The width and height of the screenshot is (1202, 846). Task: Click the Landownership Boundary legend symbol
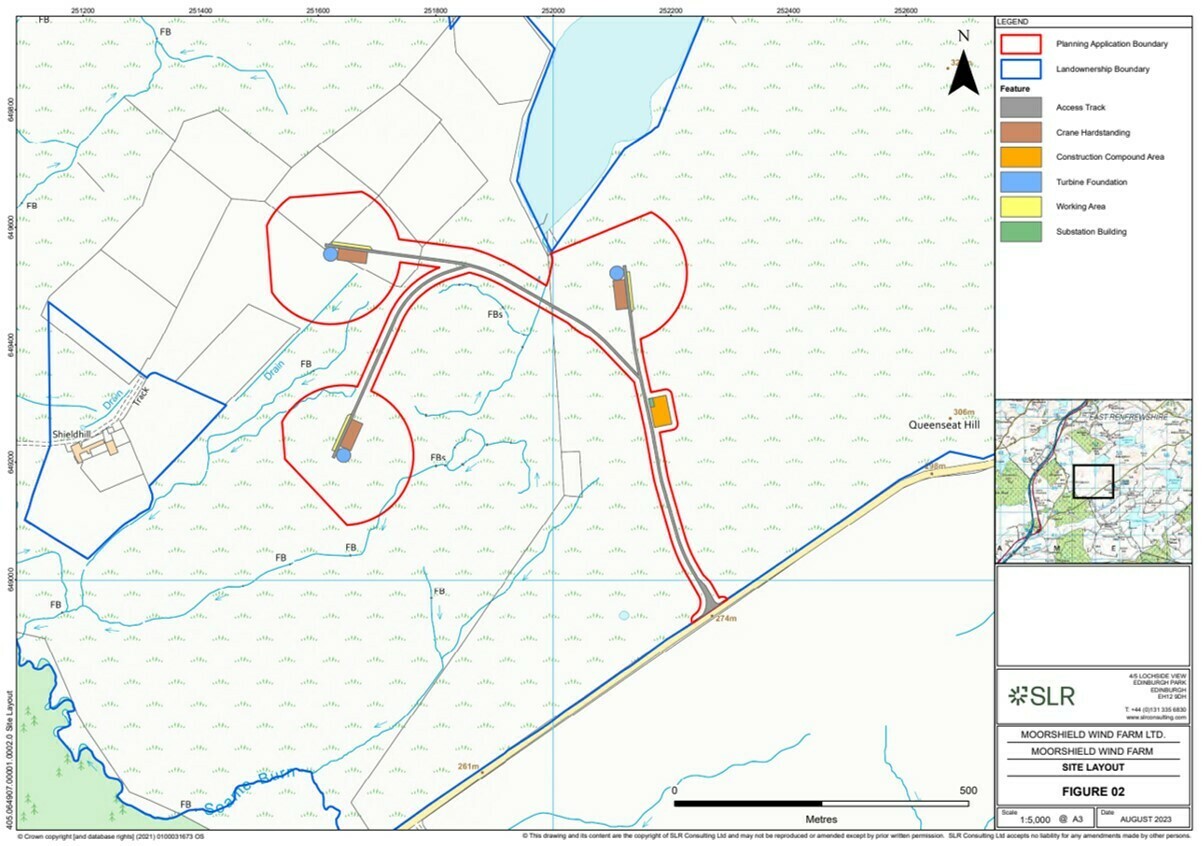1021,69
